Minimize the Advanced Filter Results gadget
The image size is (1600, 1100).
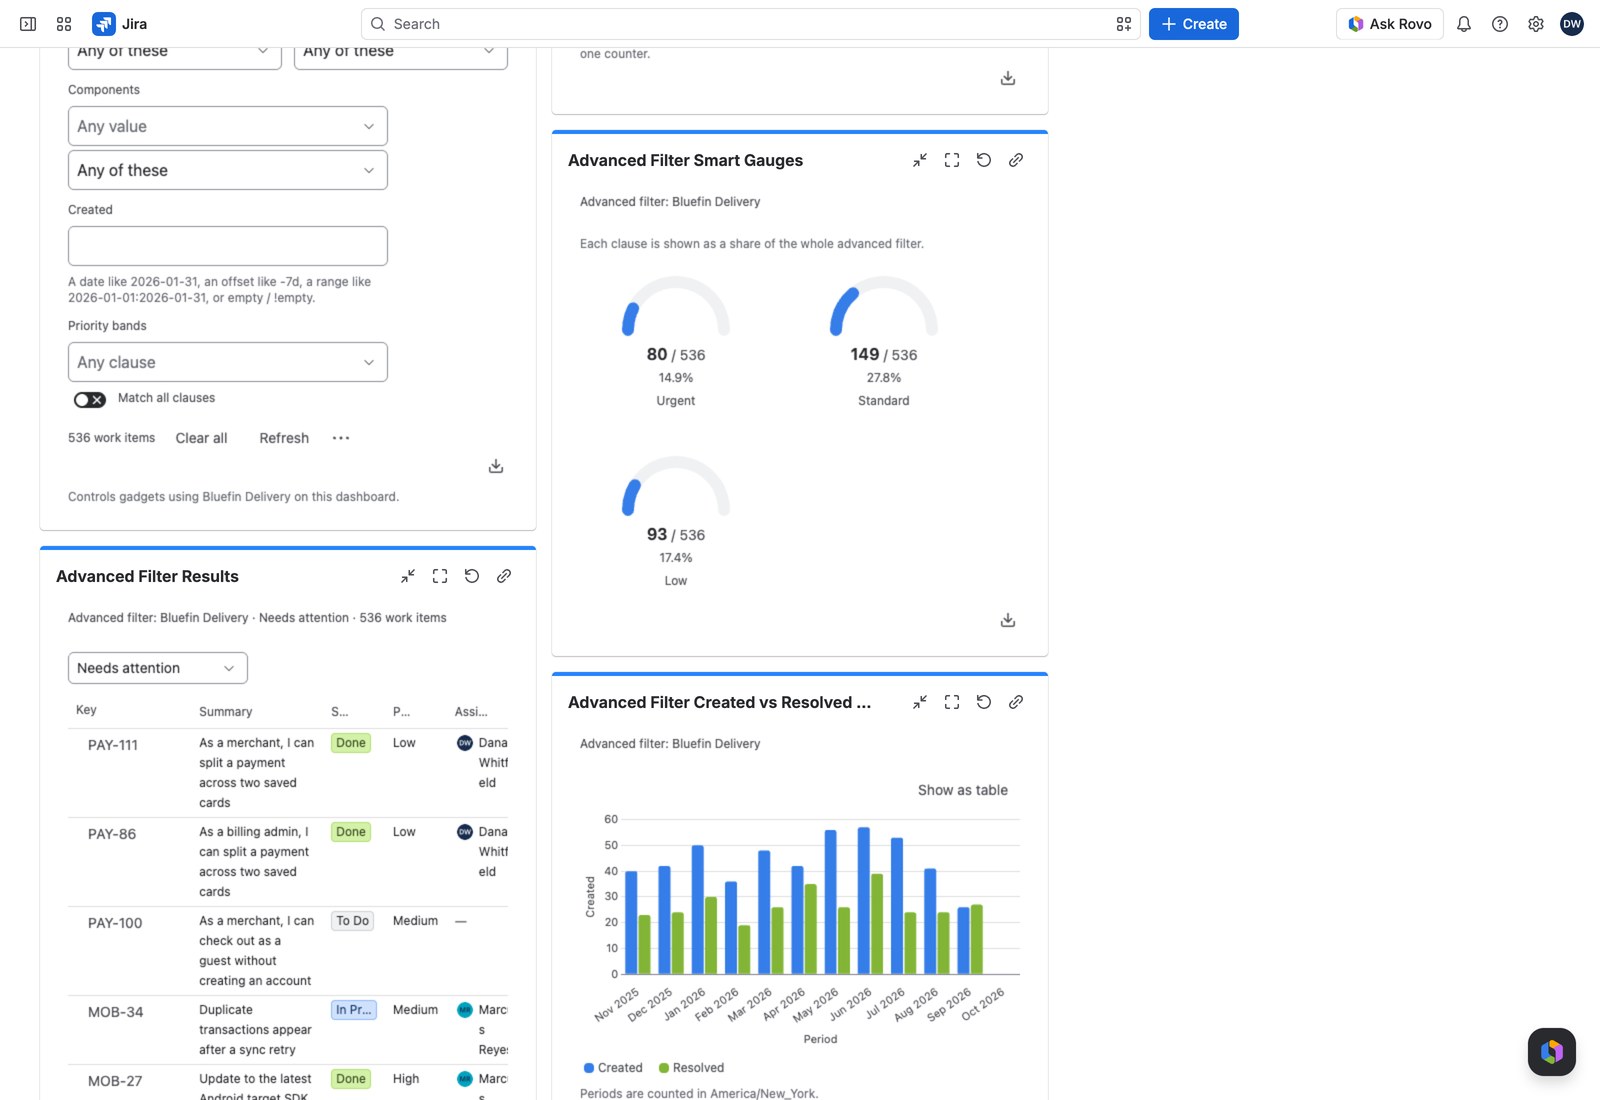tap(408, 576)
